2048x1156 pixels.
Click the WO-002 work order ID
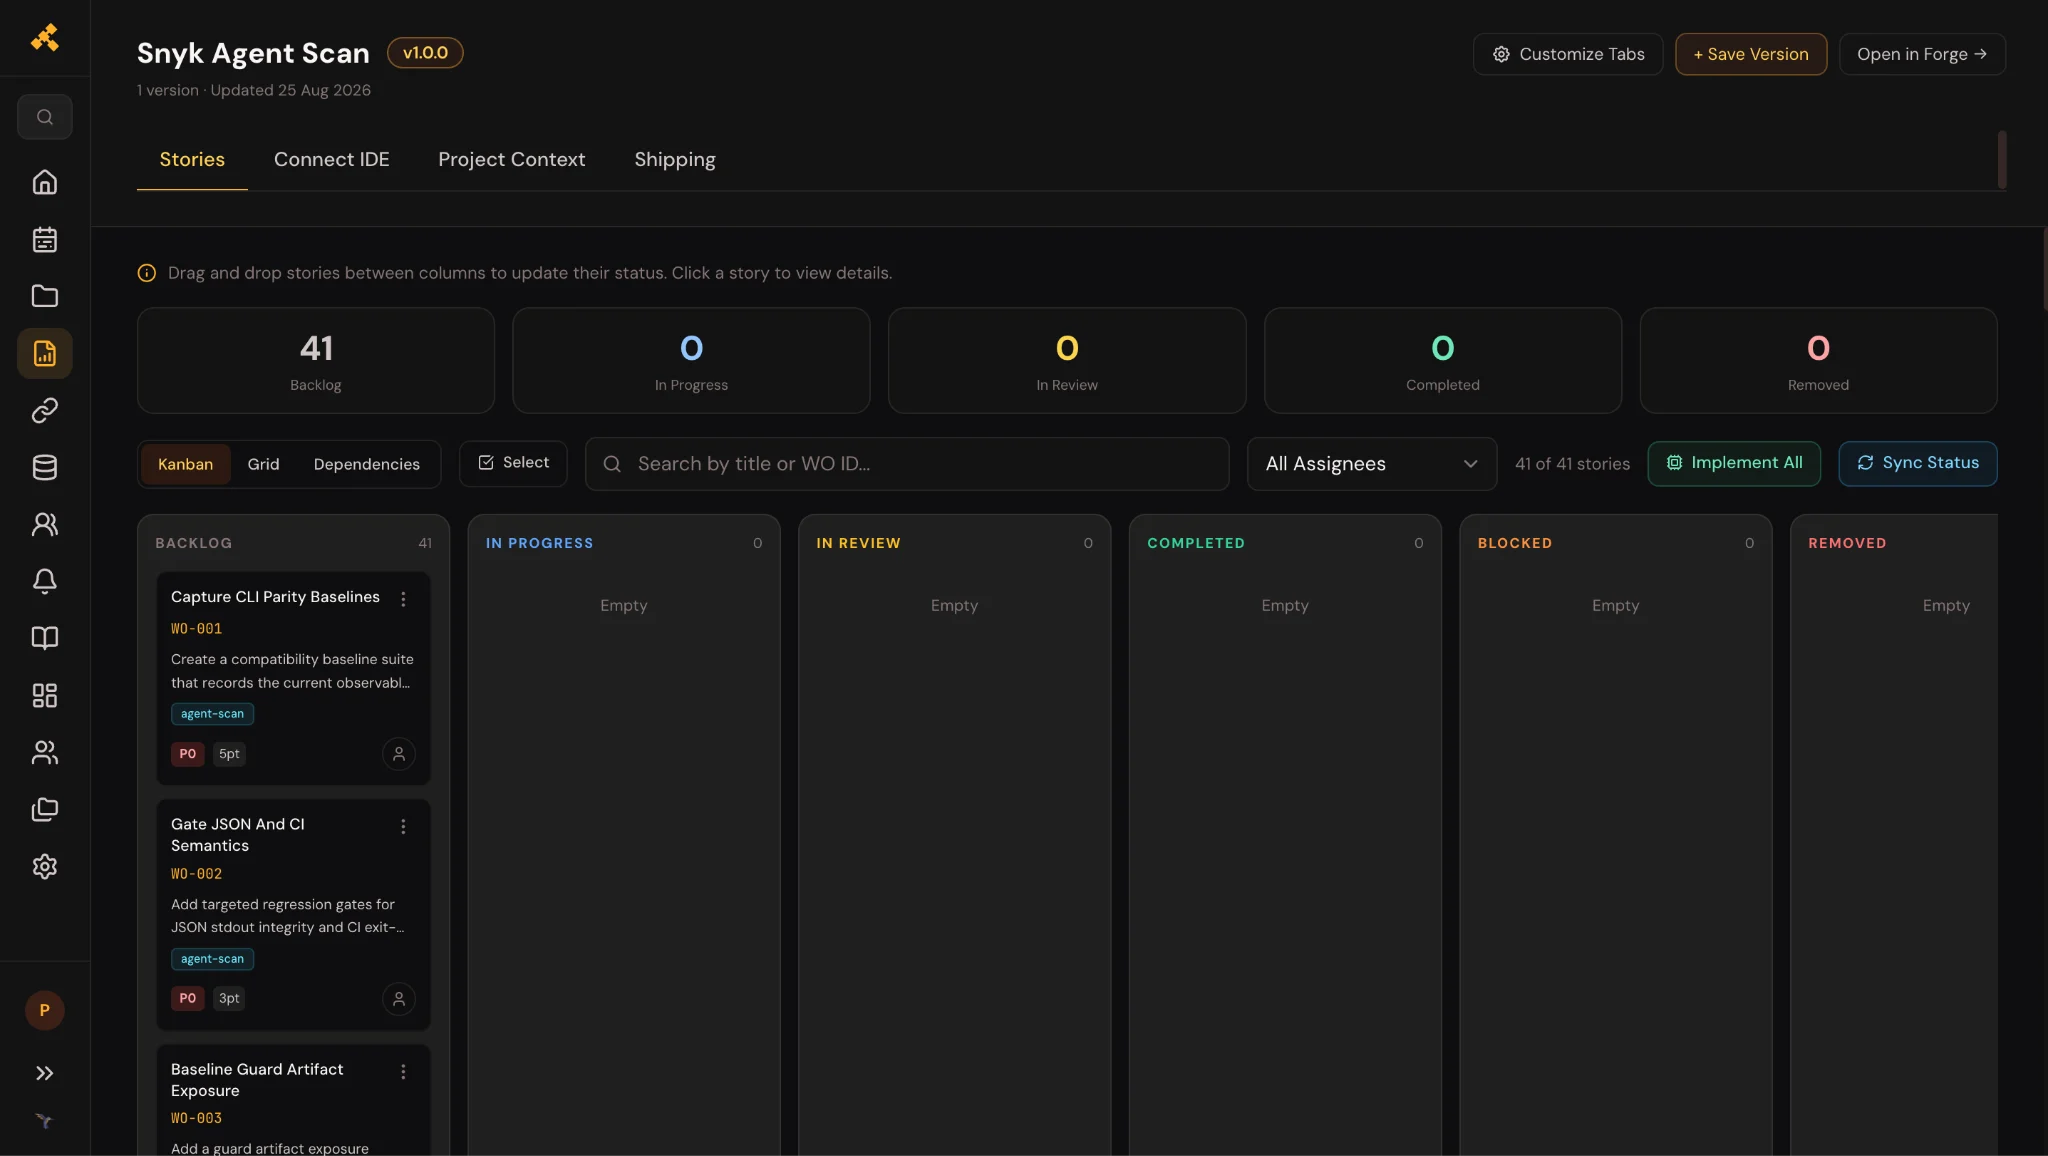pyautogui.click(x=197, y=874)
